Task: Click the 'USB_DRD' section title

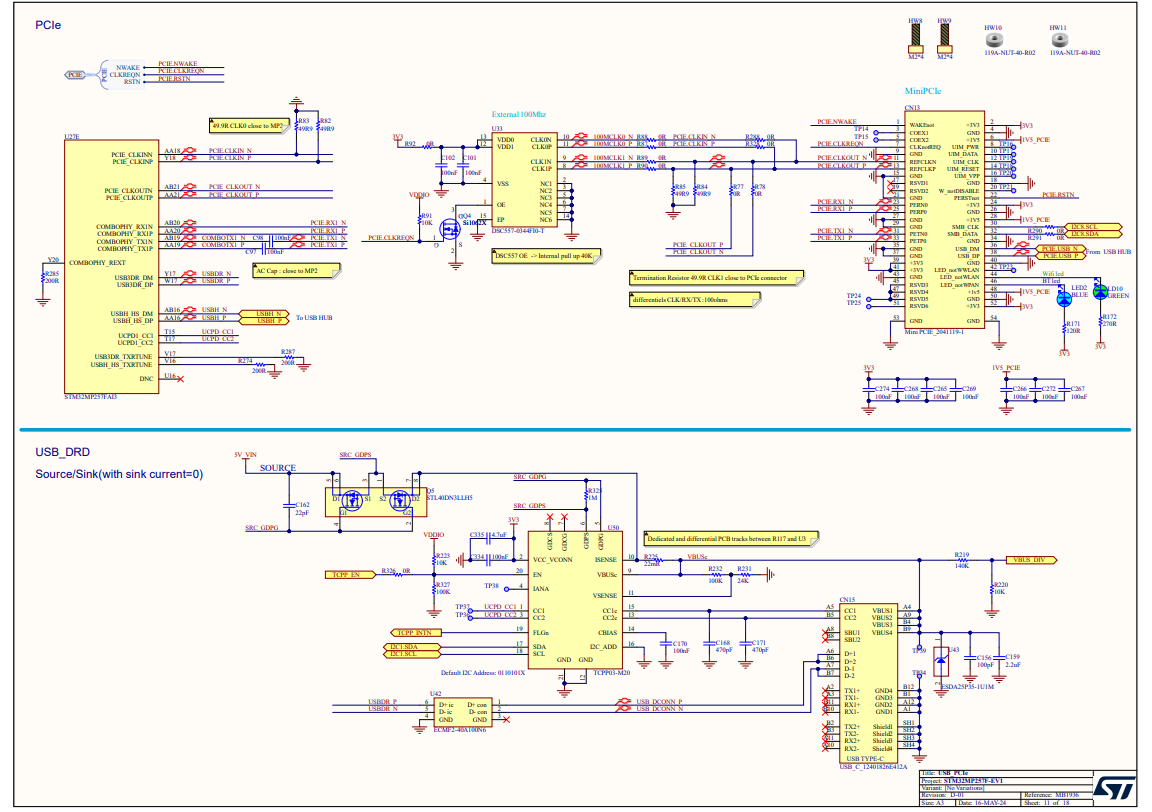Action: pyautogui.click(x=62, y=452)
